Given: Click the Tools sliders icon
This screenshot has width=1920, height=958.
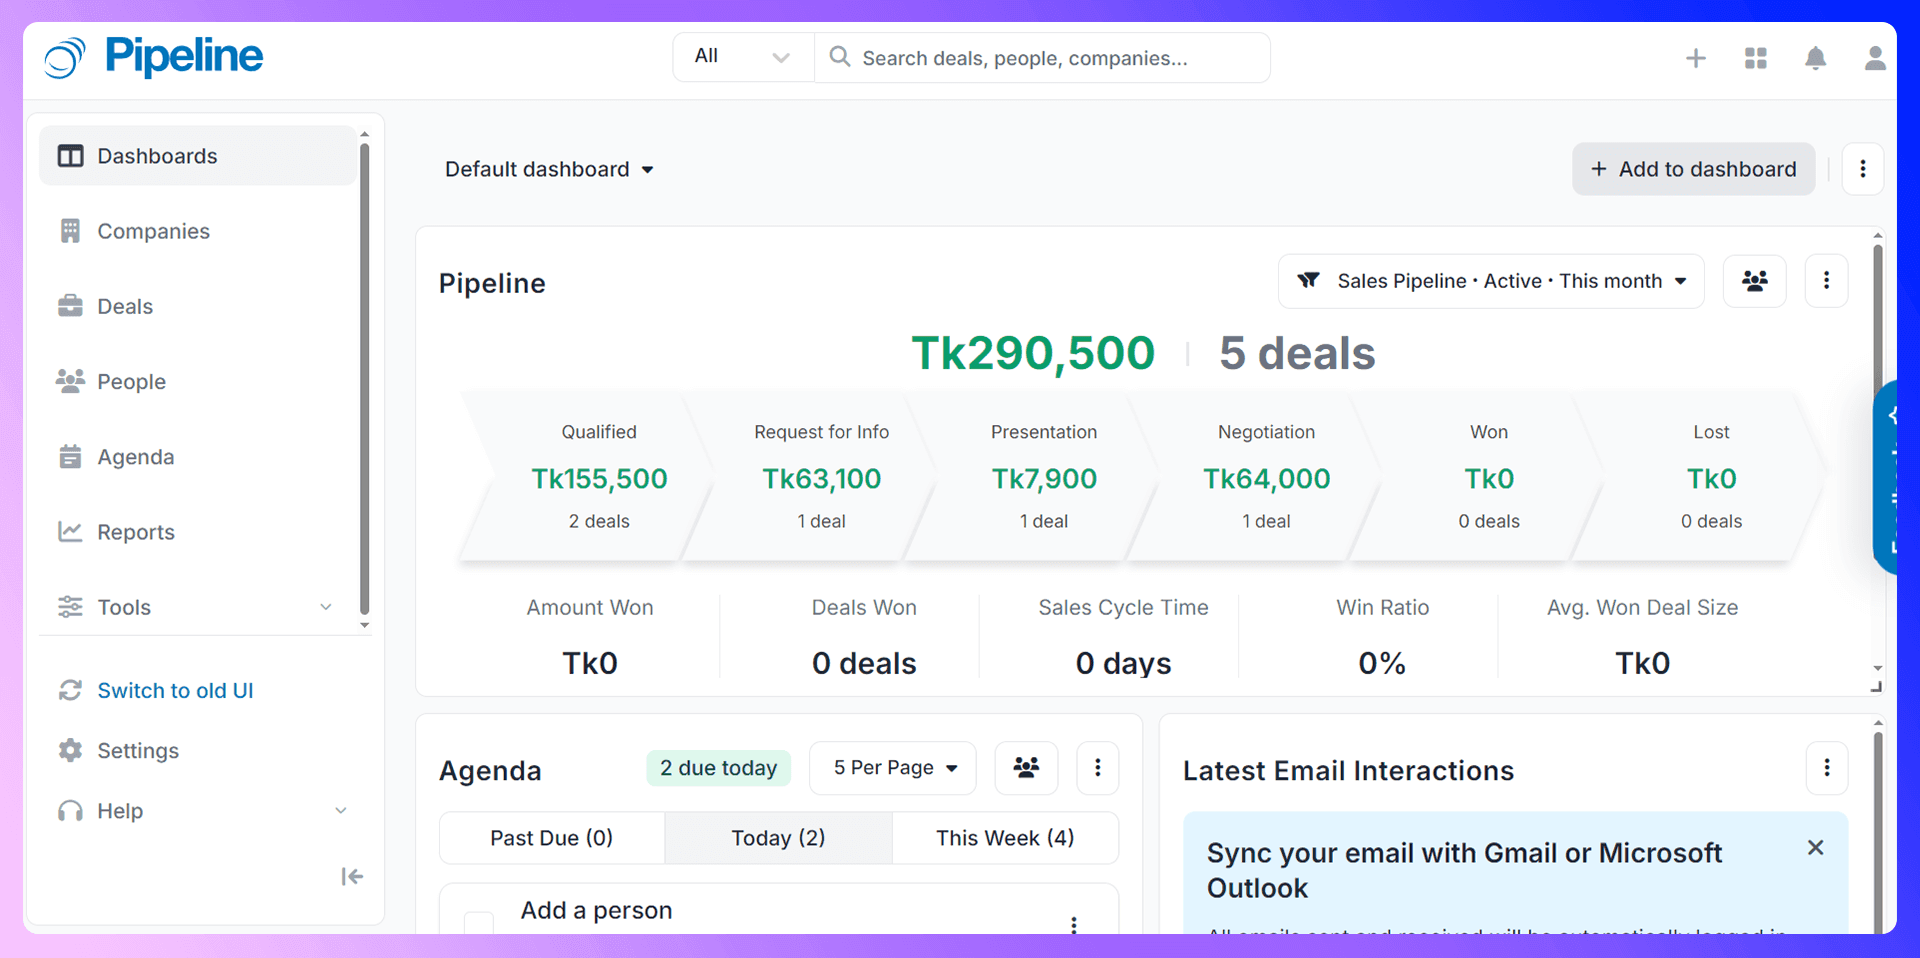Looking at the screenshot, I should [x=70, y=607].
